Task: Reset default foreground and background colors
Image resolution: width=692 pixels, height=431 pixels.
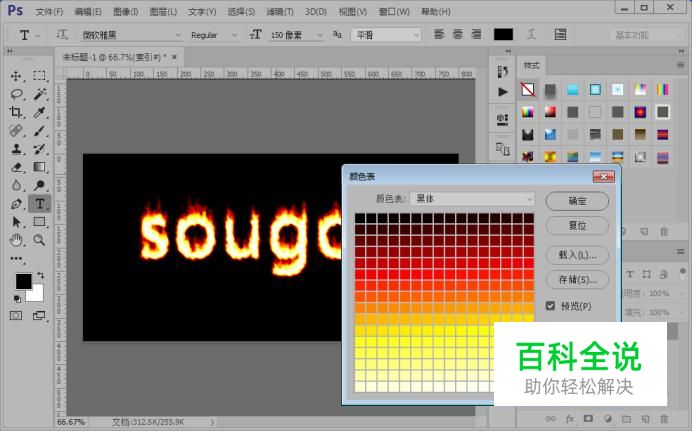Action: [x=17, y=299]
